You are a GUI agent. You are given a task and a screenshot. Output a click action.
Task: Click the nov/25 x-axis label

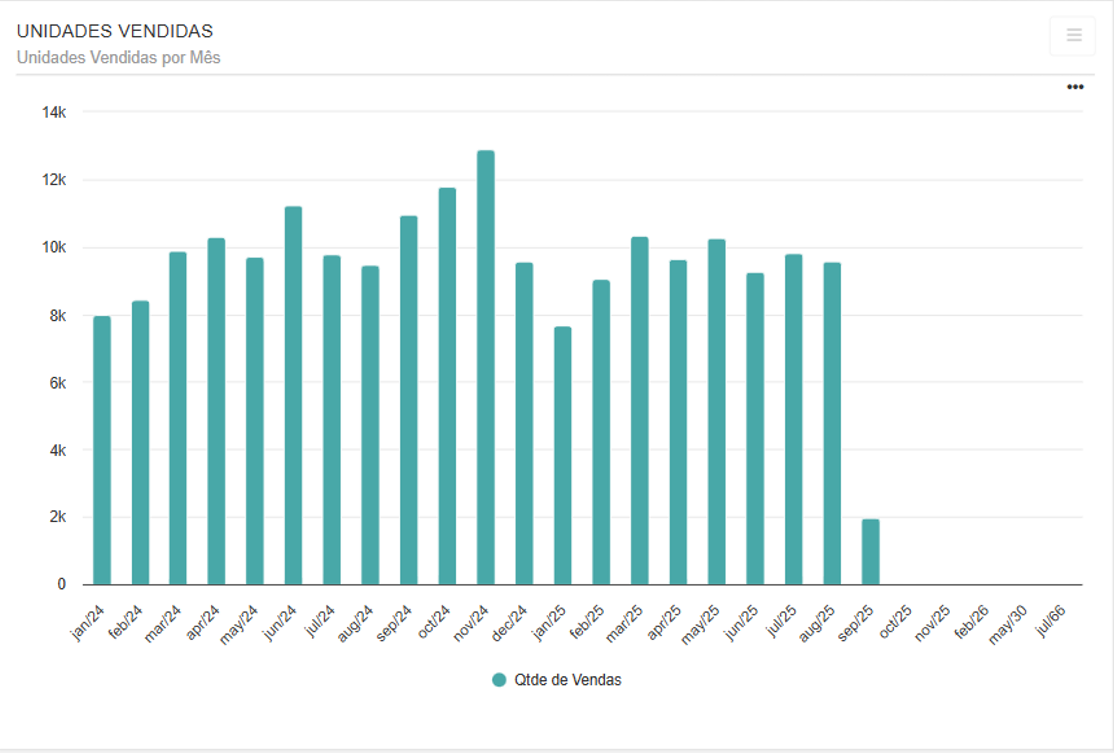pos(931,623)
